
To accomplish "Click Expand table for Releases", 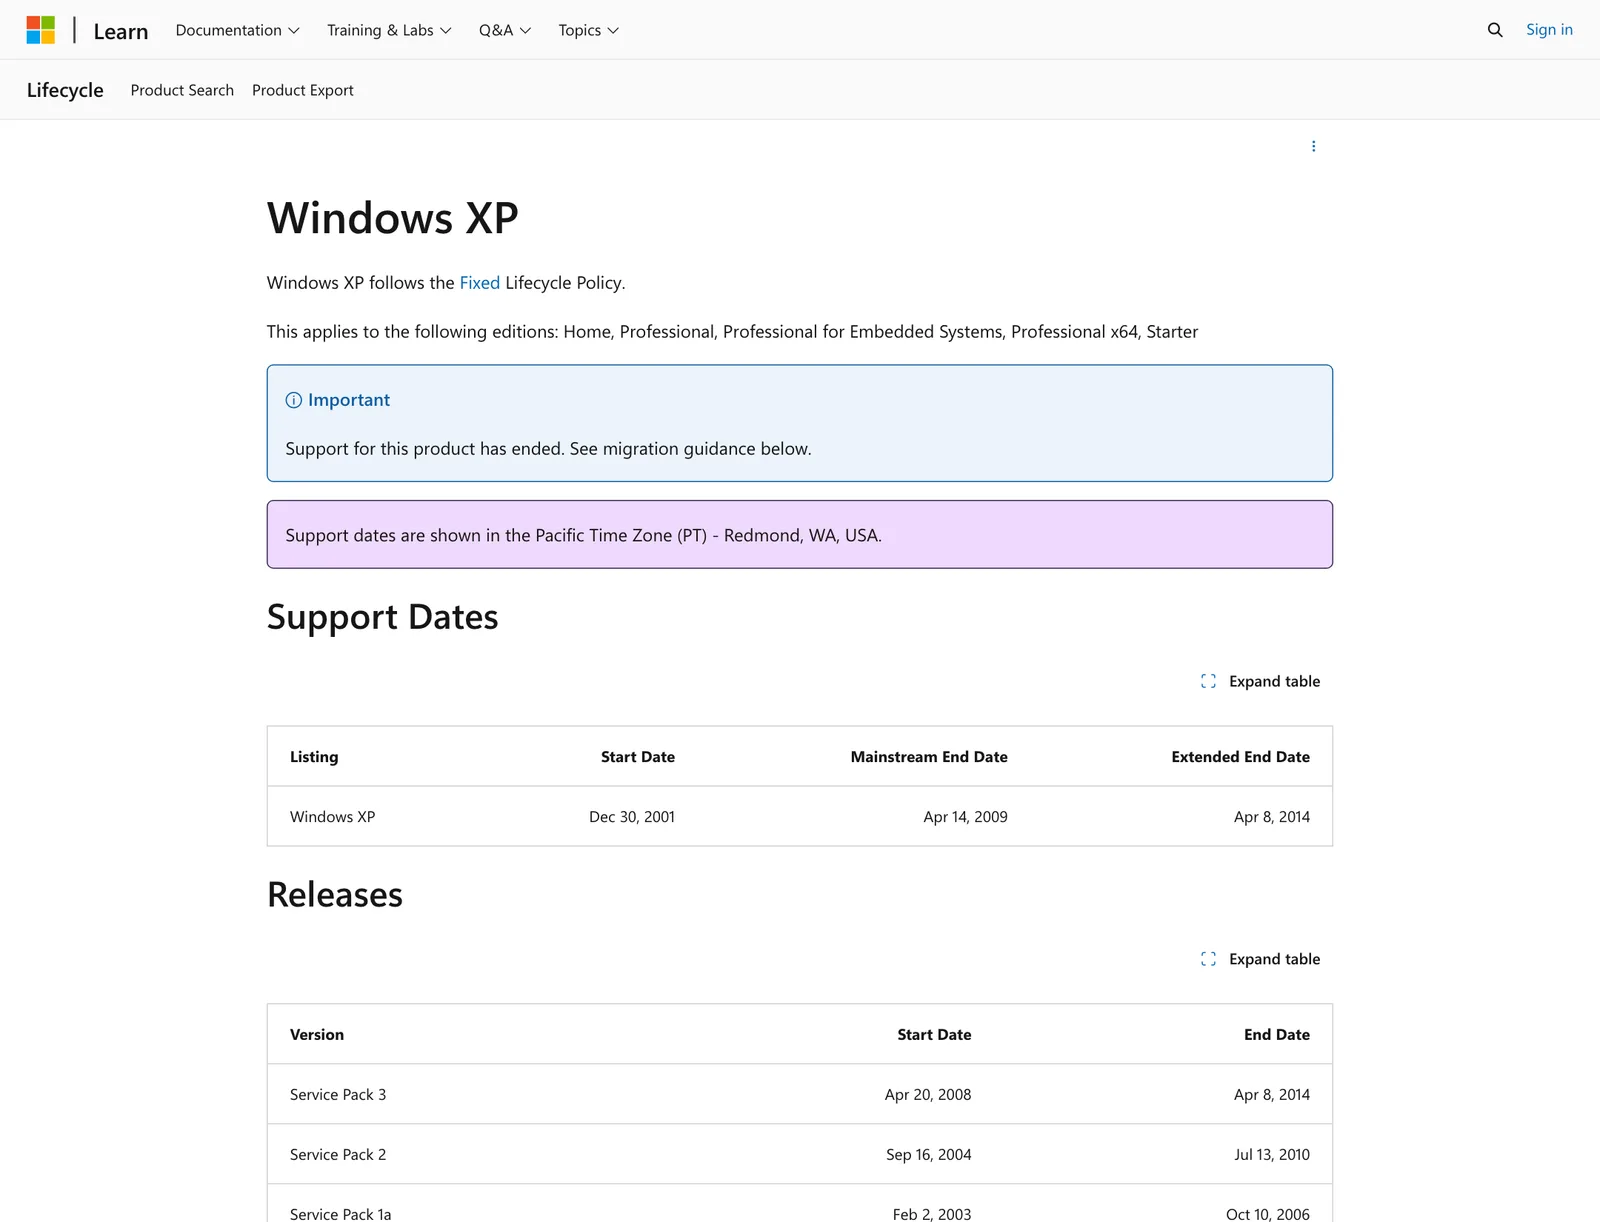I will coord(1260,959).
